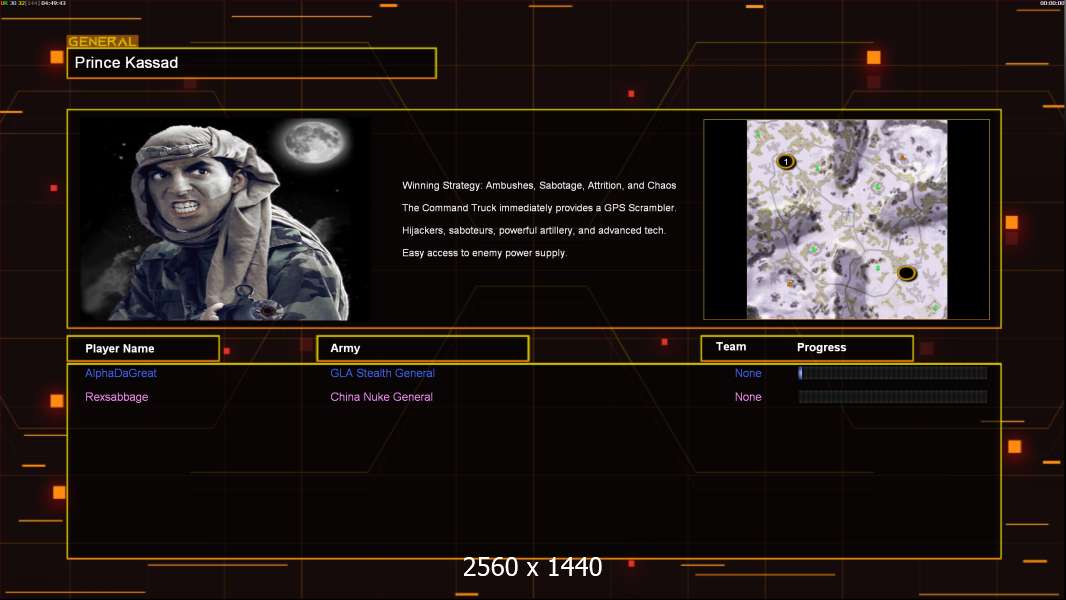The image size is (1066, 600).
Task: Select the Player Name column header
Action: tap(143, 349)
